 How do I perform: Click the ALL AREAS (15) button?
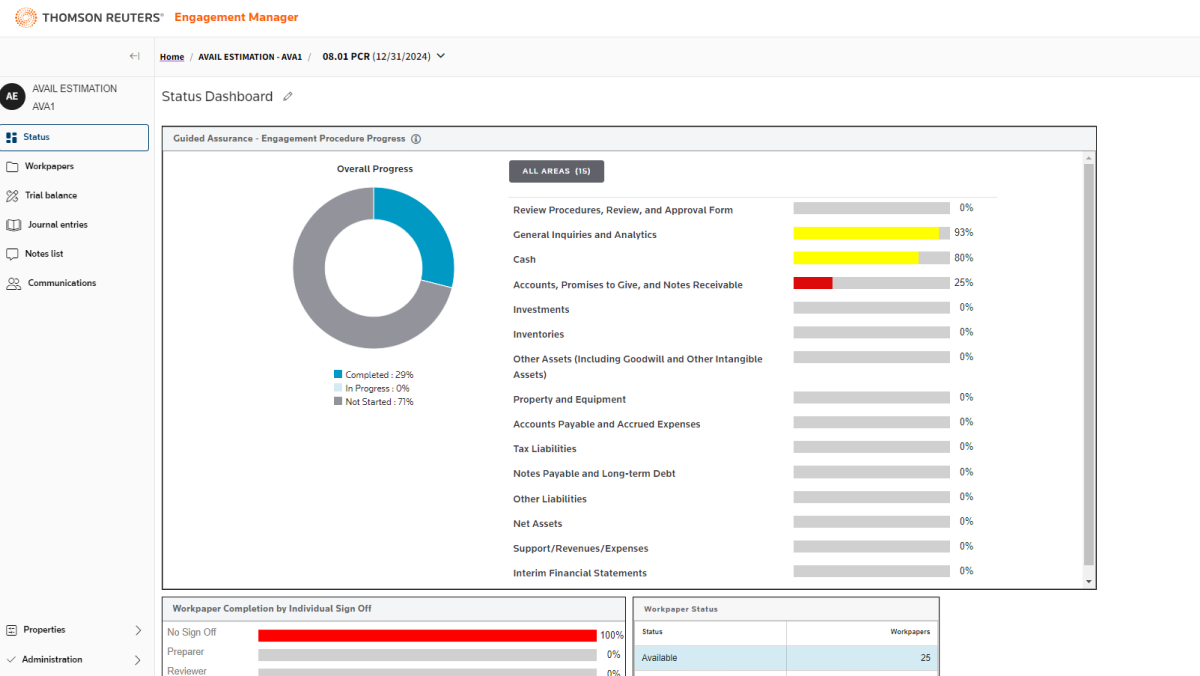(x=556, y=171)
